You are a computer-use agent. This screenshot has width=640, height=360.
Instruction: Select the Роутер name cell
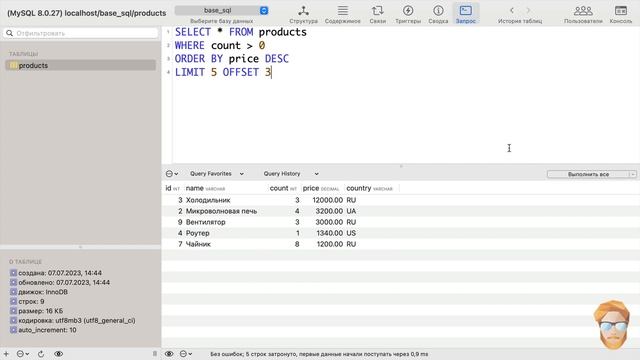(198, 233)
